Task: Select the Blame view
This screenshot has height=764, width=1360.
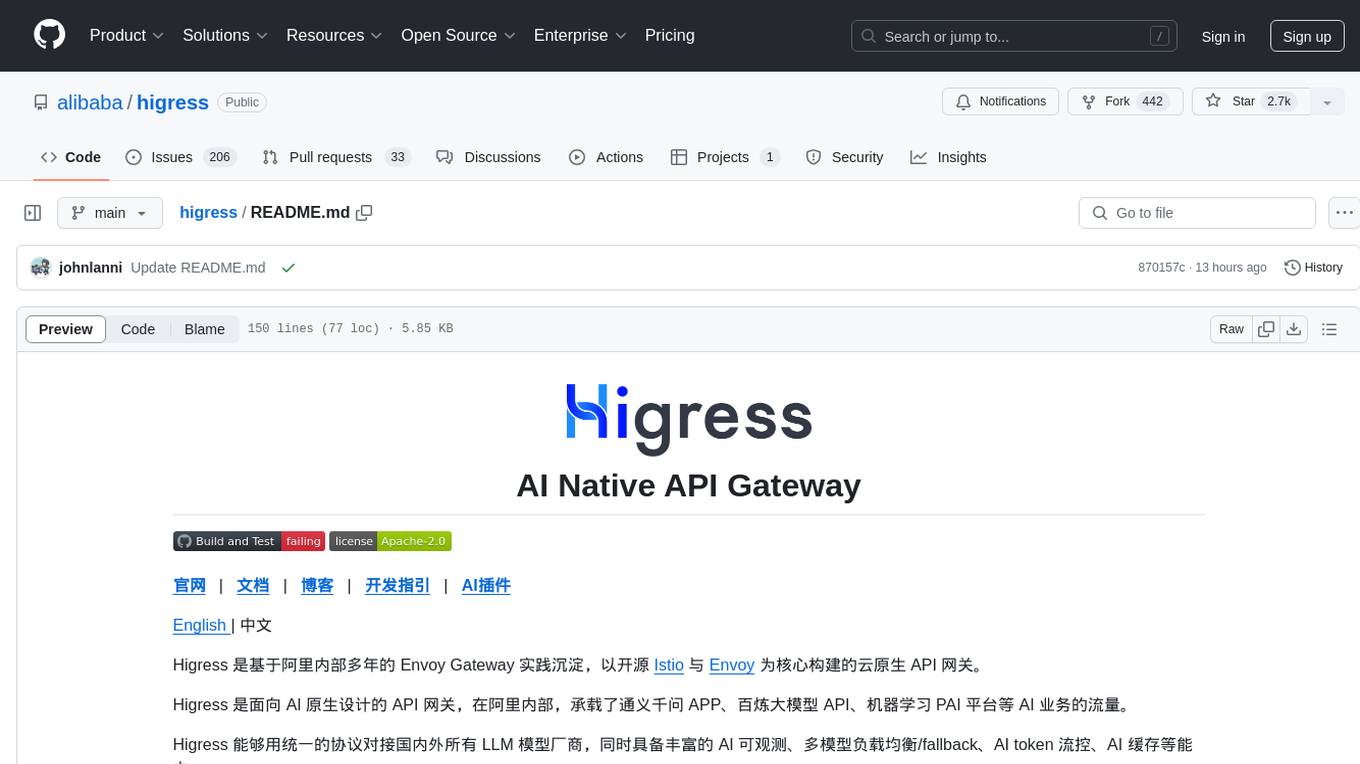Action: coord(204,329)
